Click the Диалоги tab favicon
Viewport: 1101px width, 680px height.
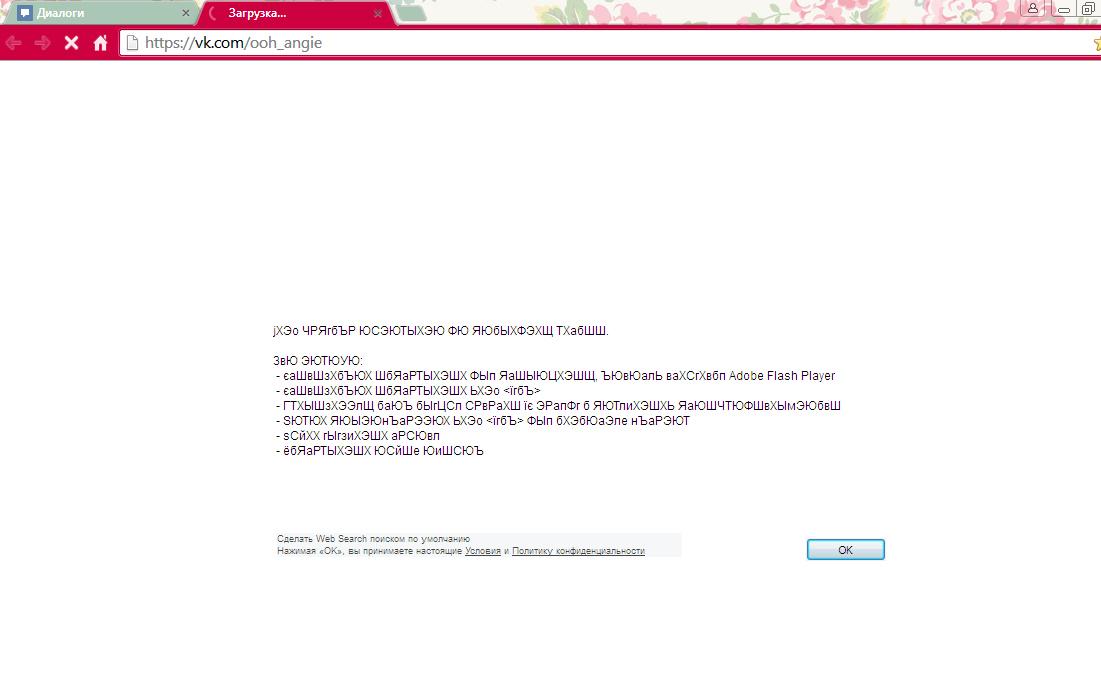pos(25,13)
